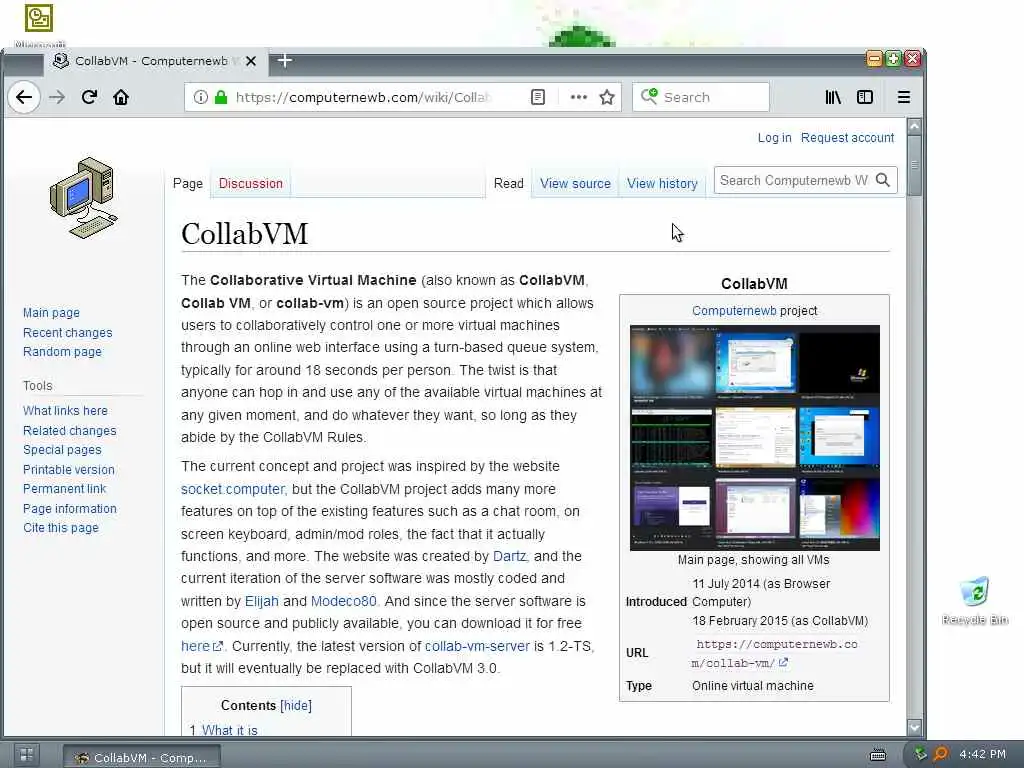
Task: Close the CollabVM browser tab
Action: [251, 61]
